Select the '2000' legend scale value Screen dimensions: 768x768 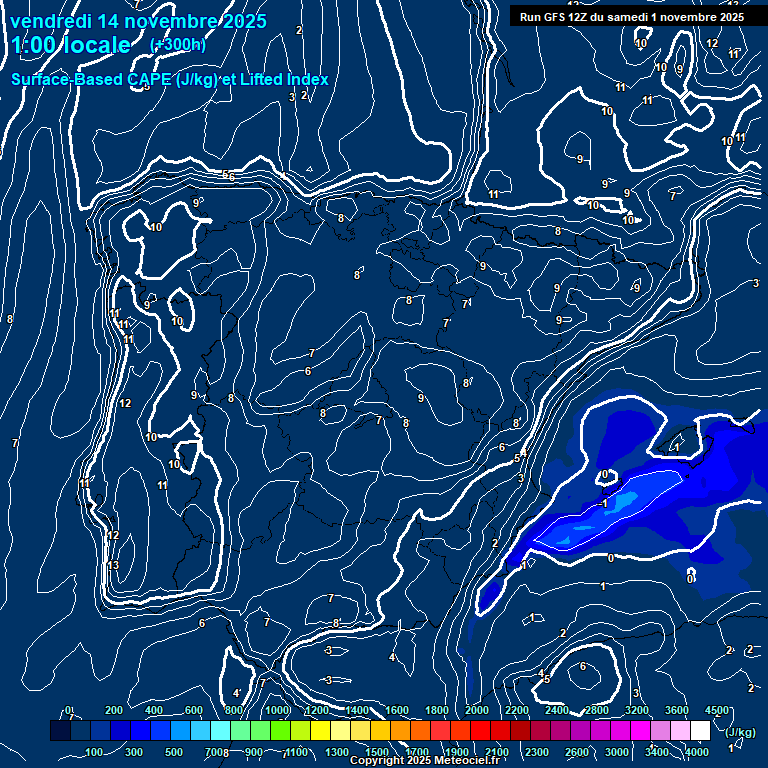(477, 710)
